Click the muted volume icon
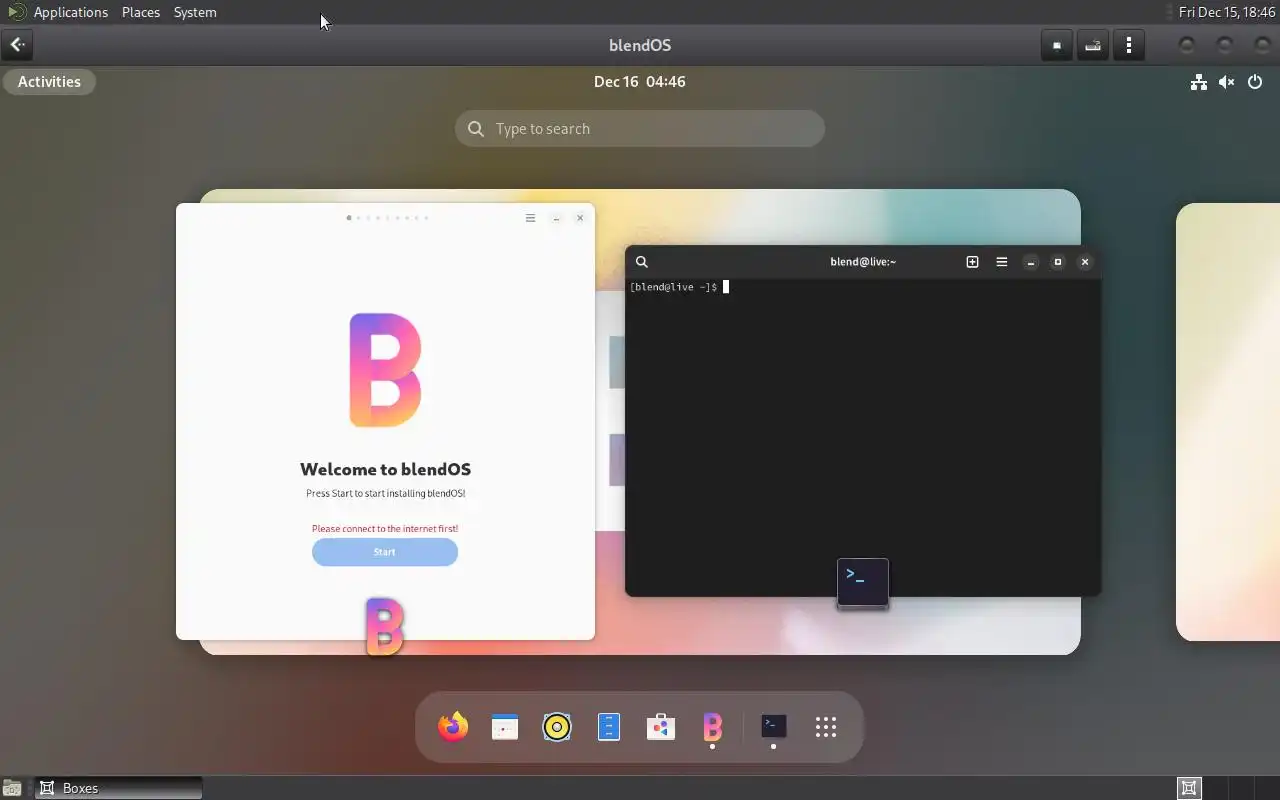Viewport: 1280px width, 800px height. pos(1227,82)
